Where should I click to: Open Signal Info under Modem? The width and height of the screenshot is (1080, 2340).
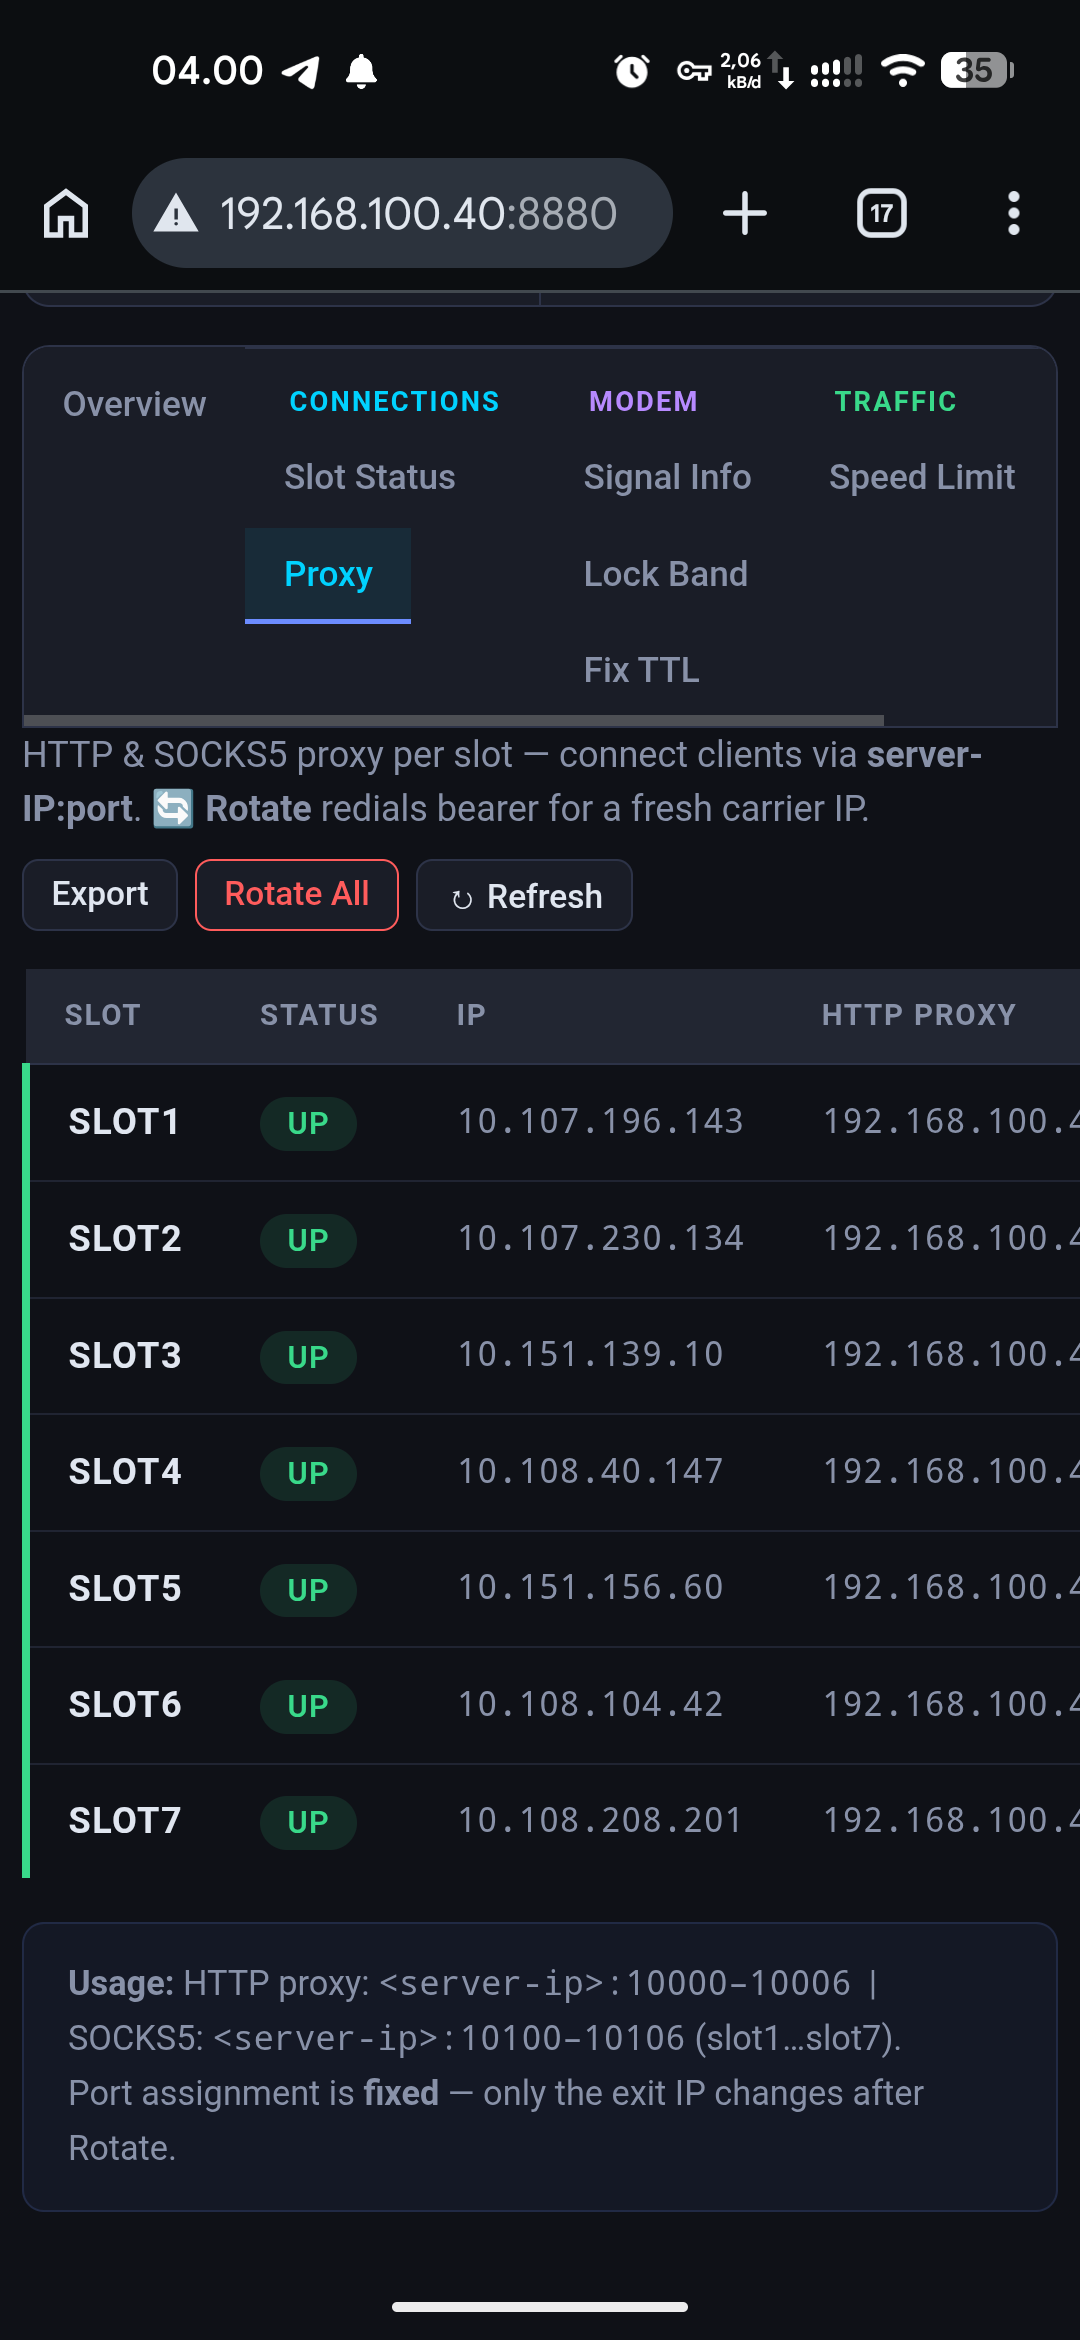(667, 477)
